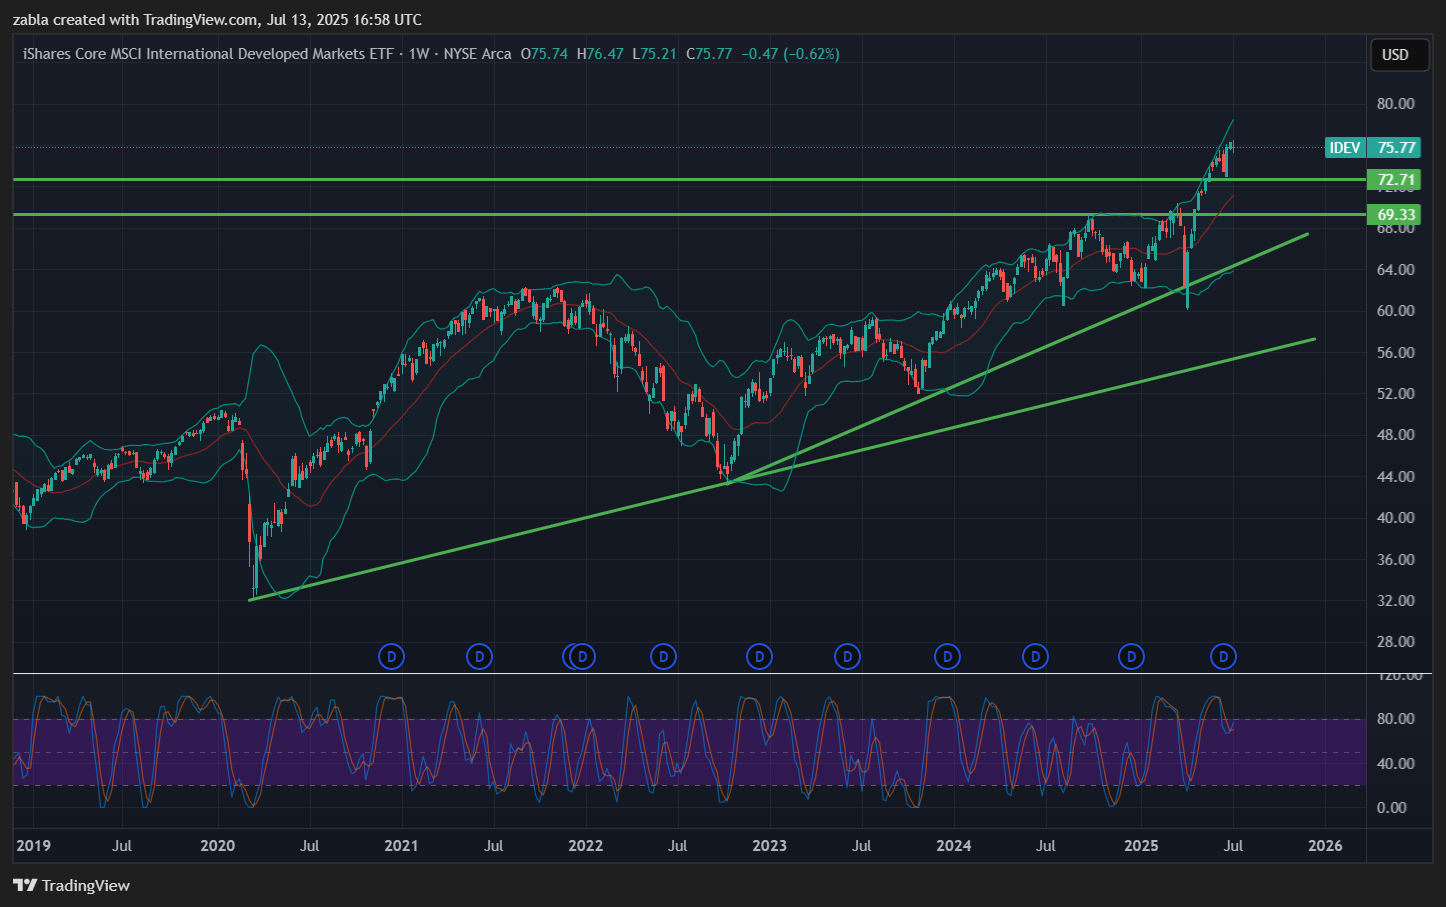Click the last dividend marker near Jul 2025
The width and height of the screenshot is (1446, 907).
1223,657
